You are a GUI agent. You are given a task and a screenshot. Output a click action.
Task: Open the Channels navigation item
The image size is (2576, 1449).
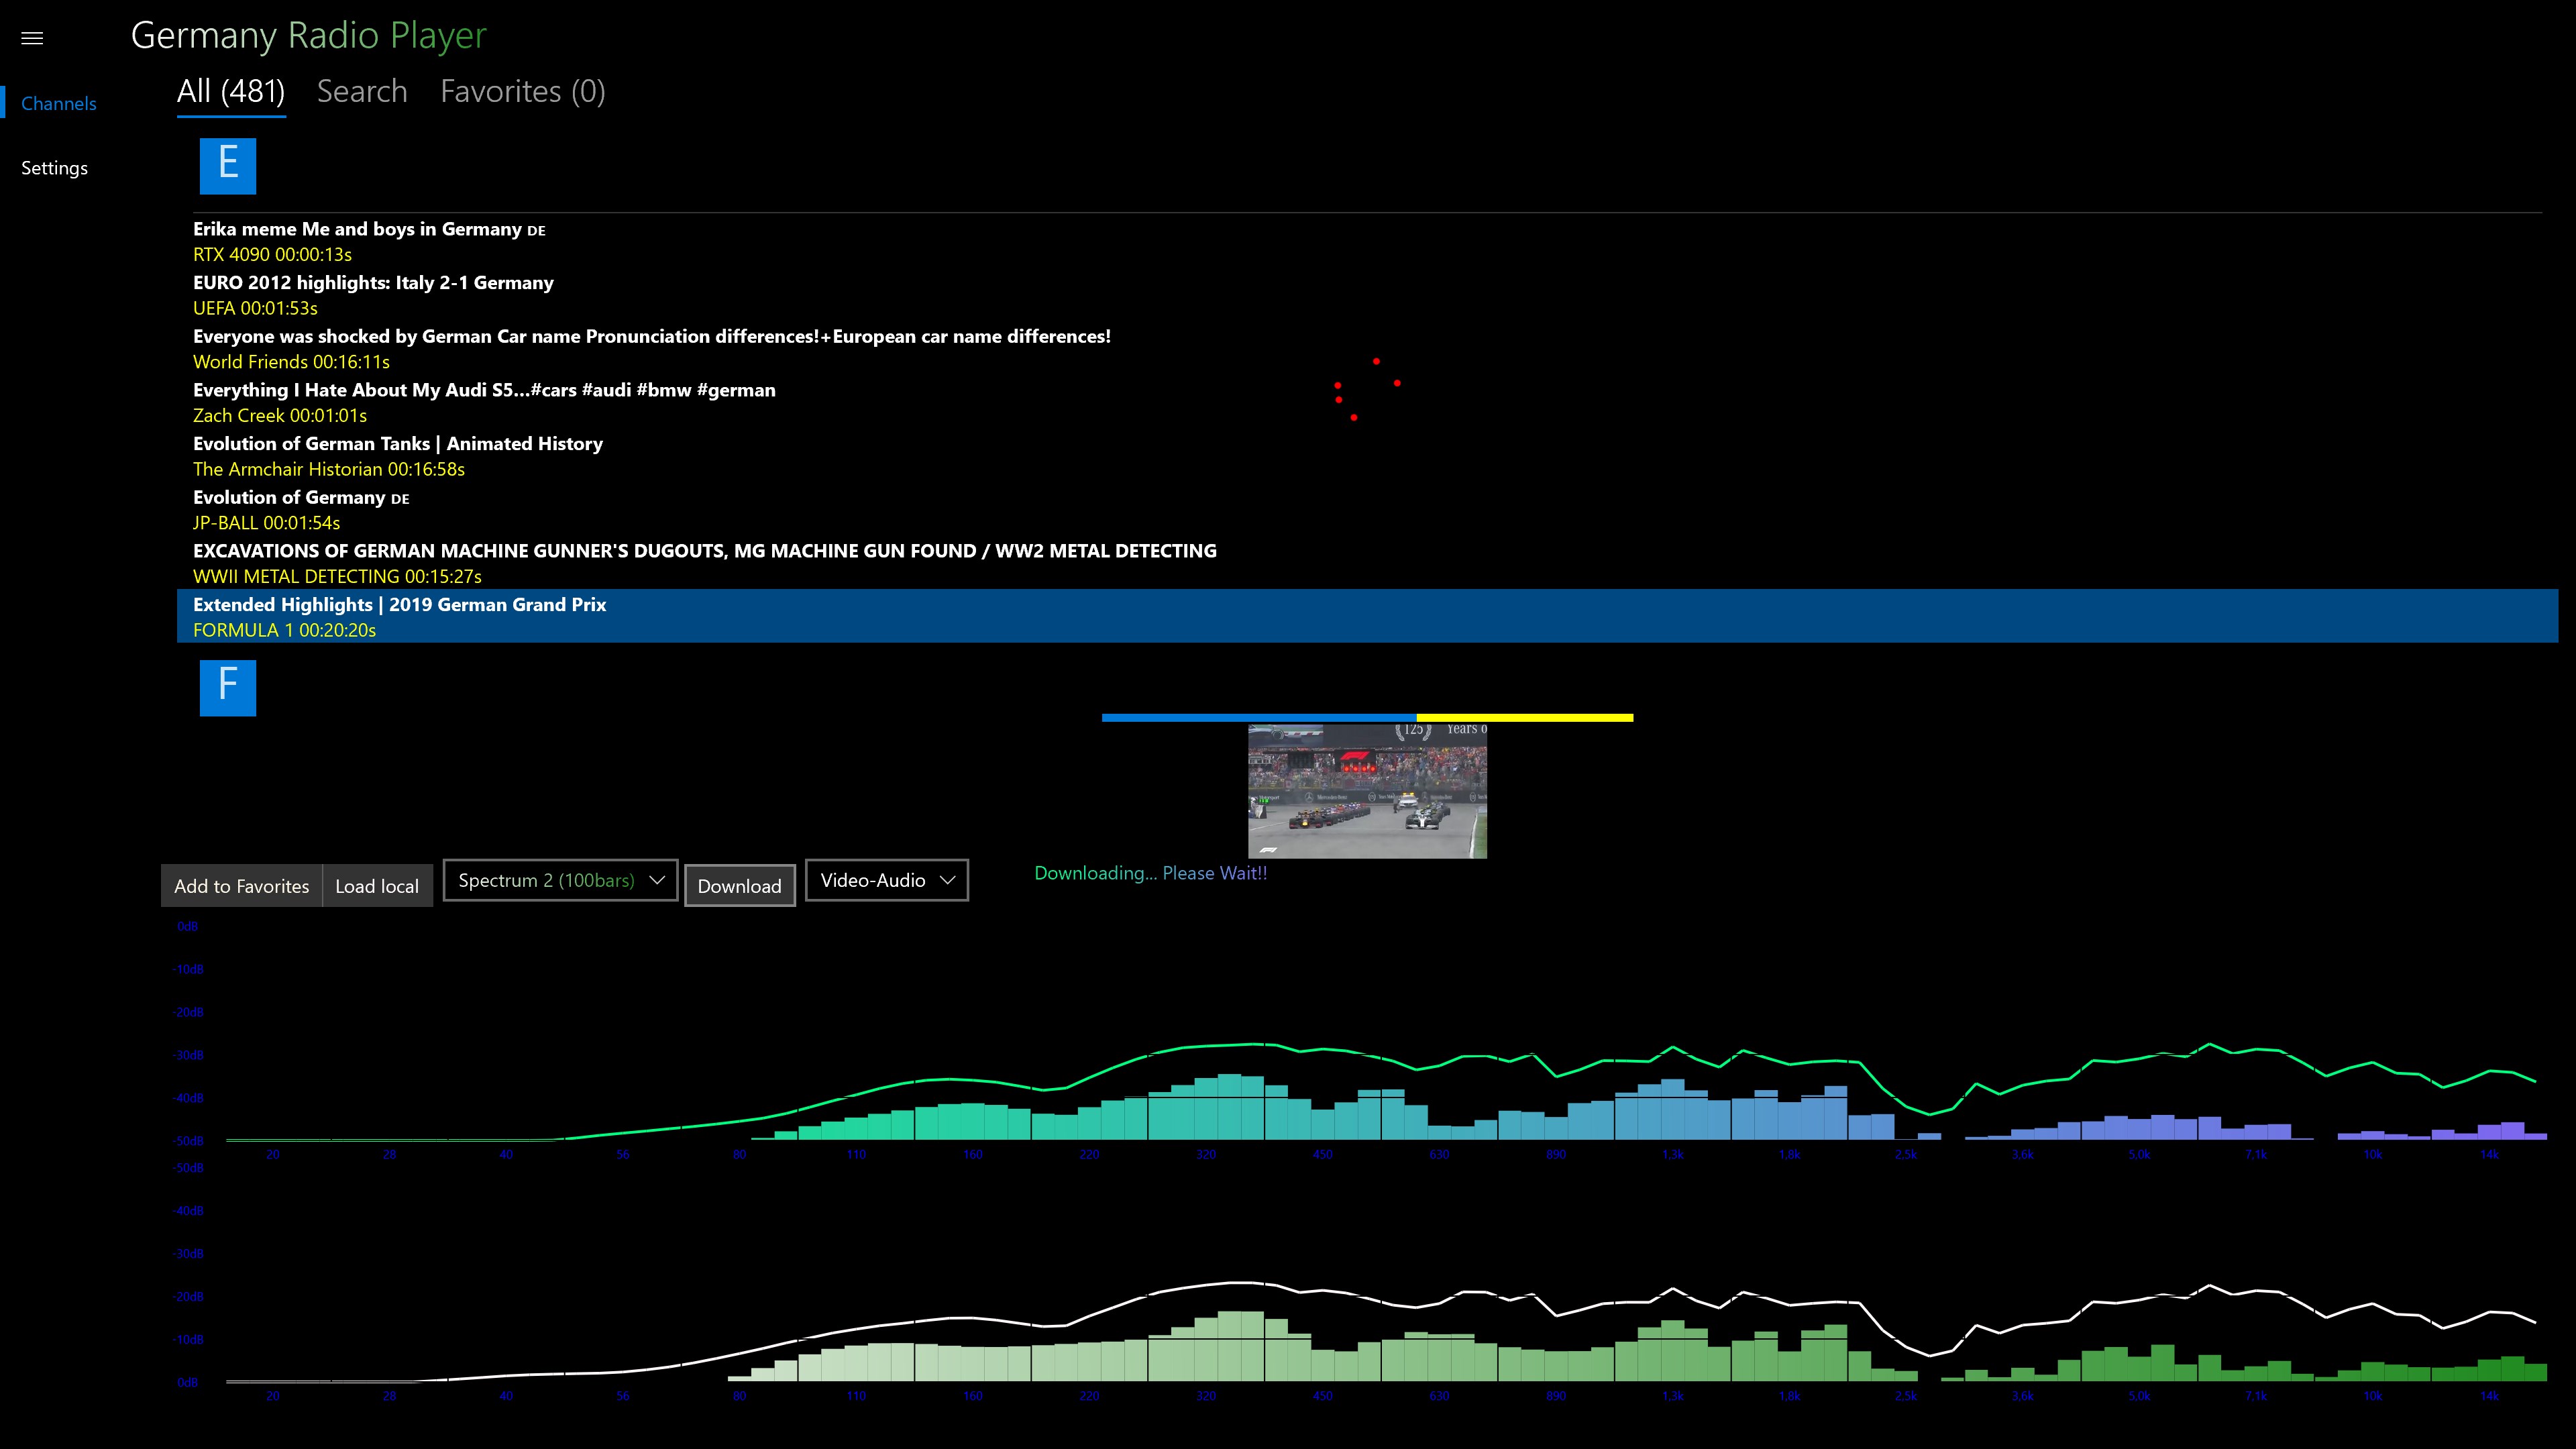58,103
